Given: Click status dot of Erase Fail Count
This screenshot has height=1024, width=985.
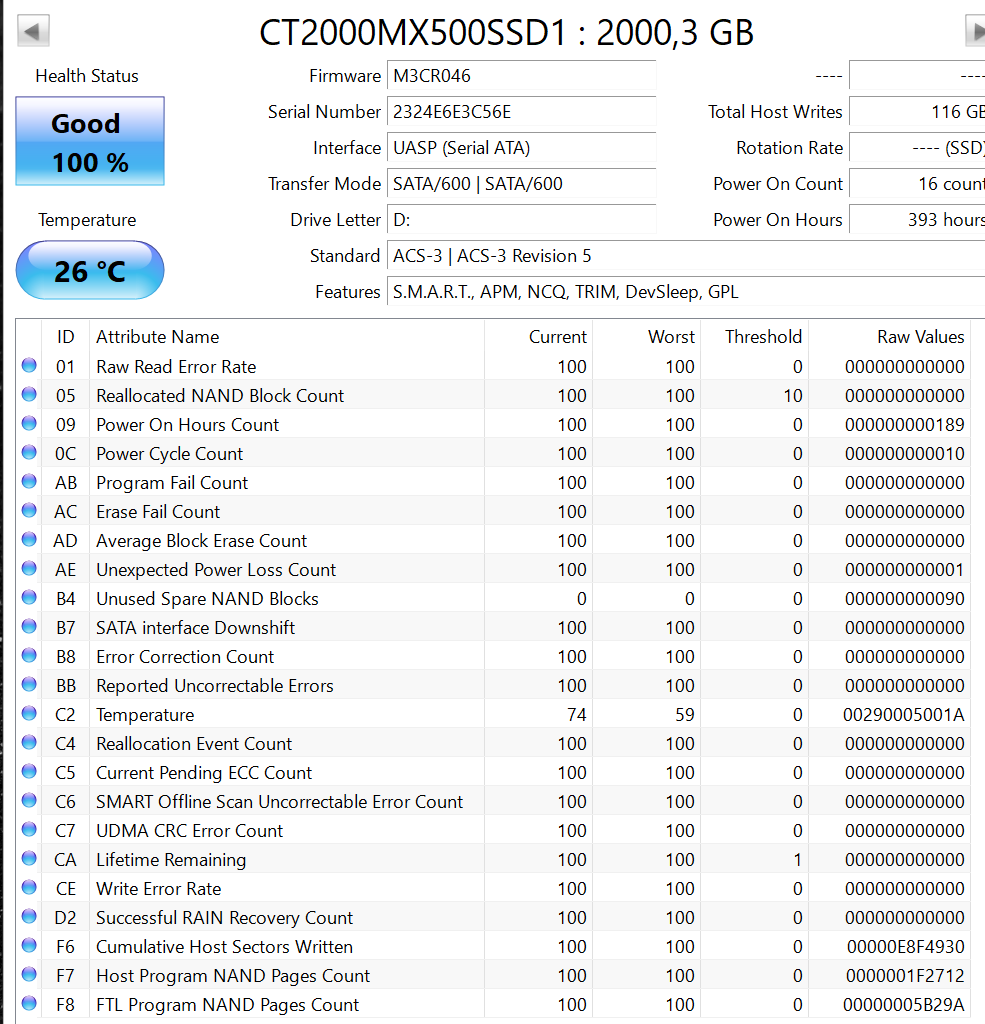Looking at the screenshot, I should (x=29, y=510).
